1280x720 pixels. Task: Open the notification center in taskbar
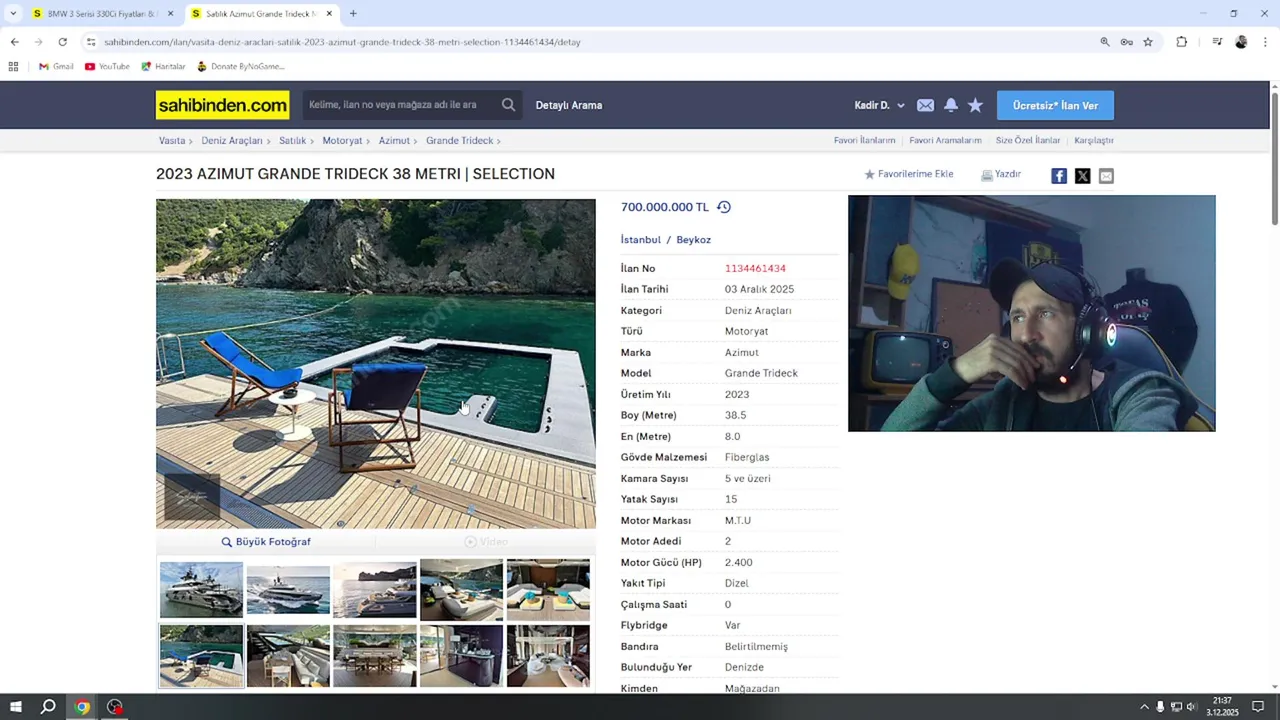pyautogui.click(x=1258, y=707)
